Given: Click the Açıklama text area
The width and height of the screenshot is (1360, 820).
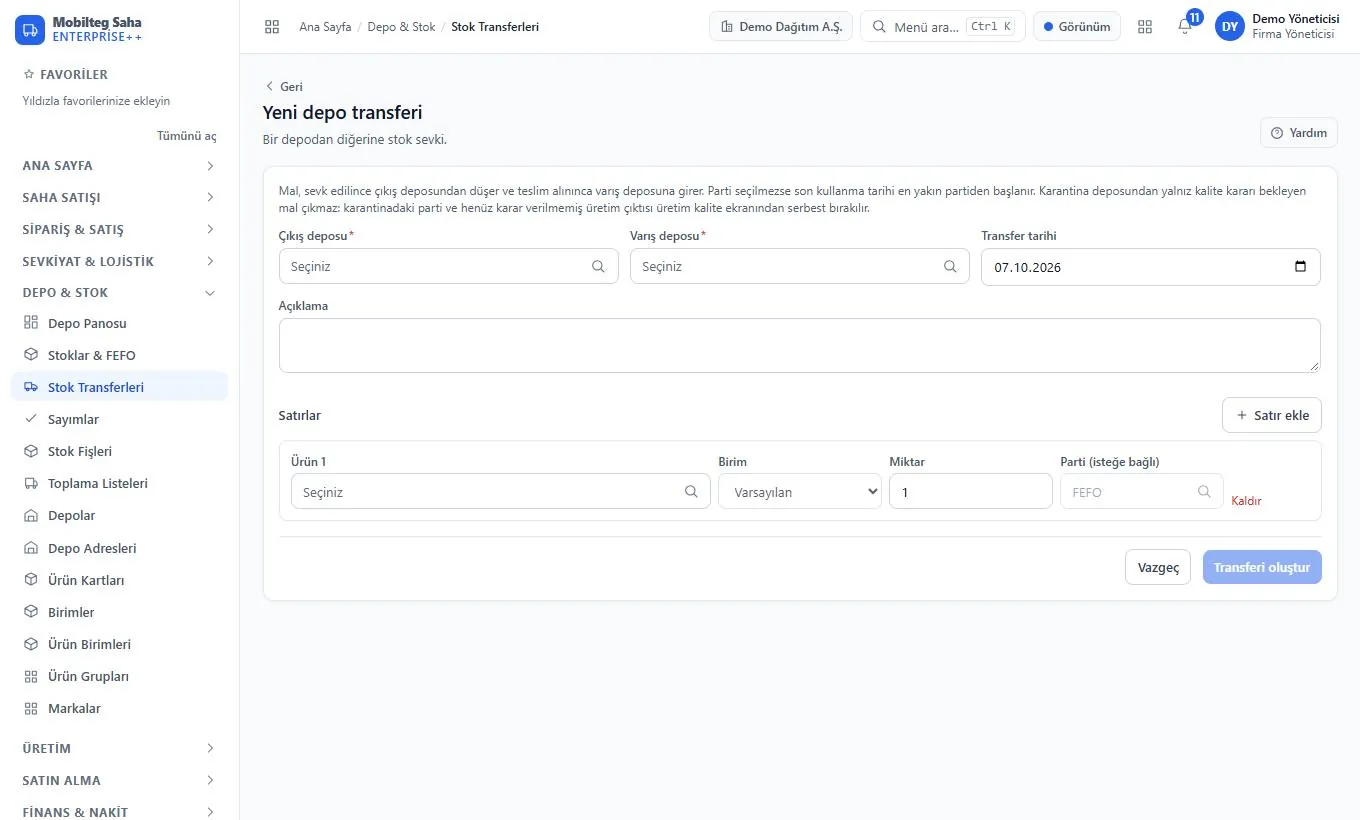Looking at the screenshot, I should coord(799,346).
